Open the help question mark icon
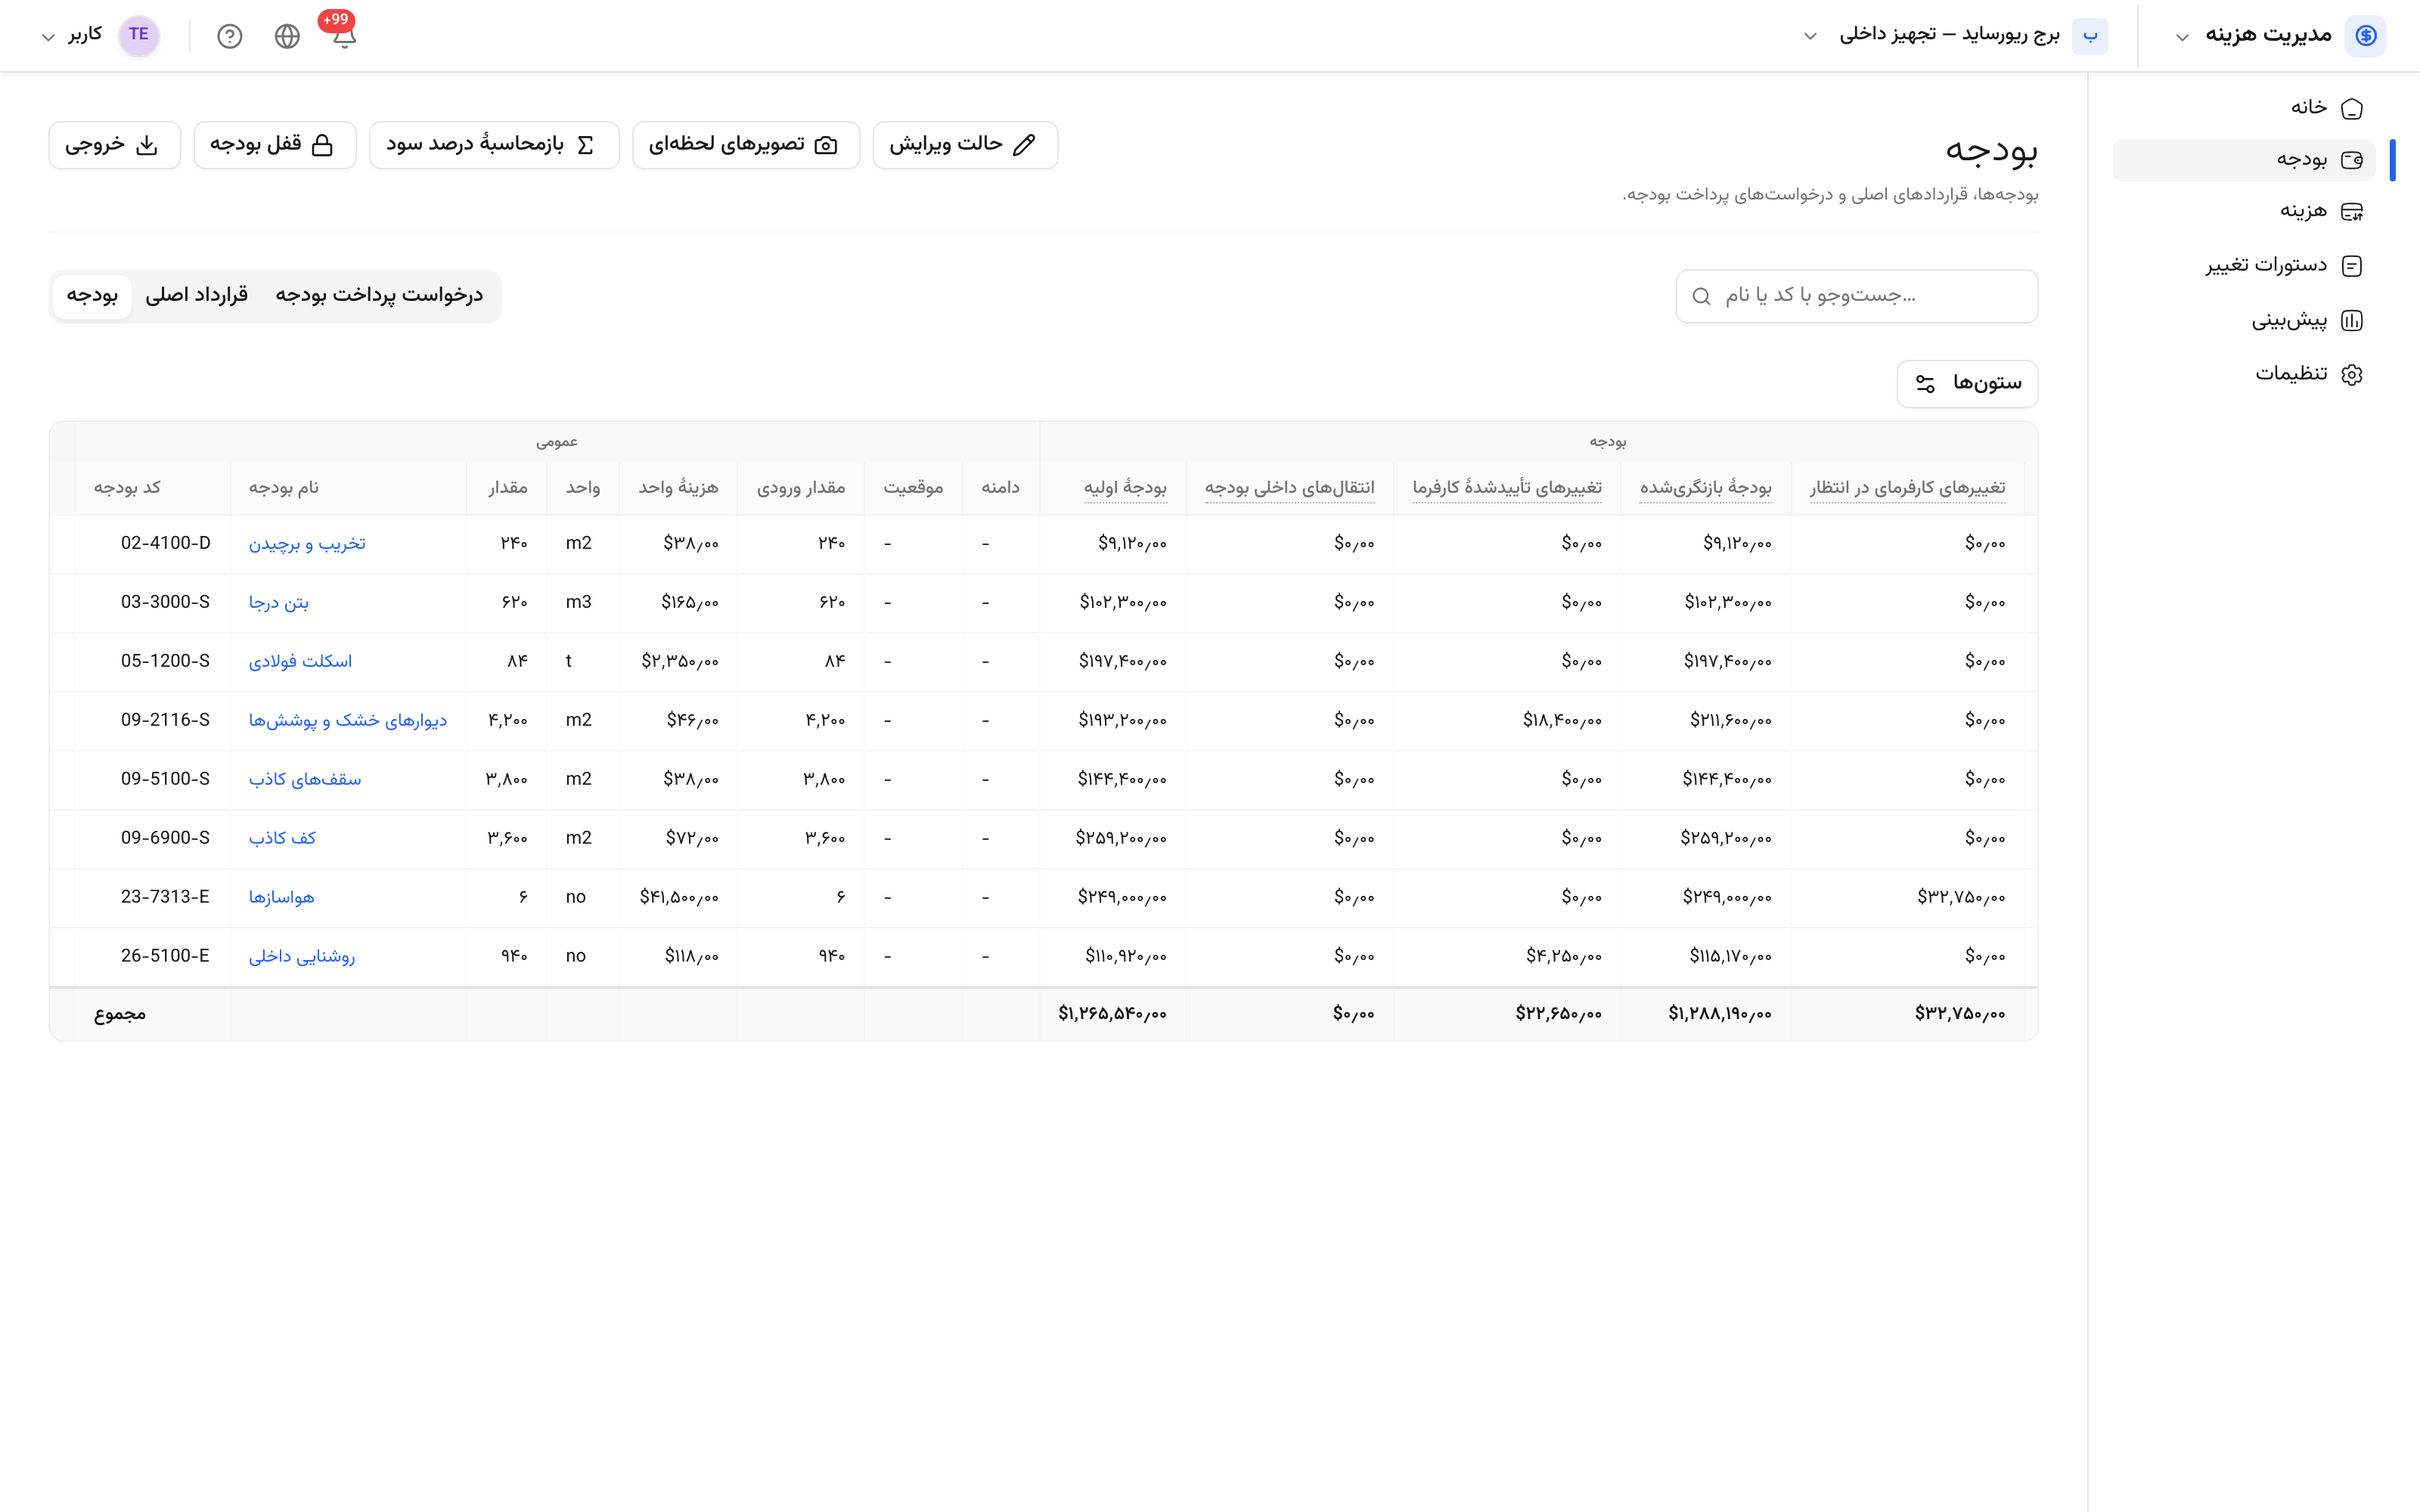 230,36
